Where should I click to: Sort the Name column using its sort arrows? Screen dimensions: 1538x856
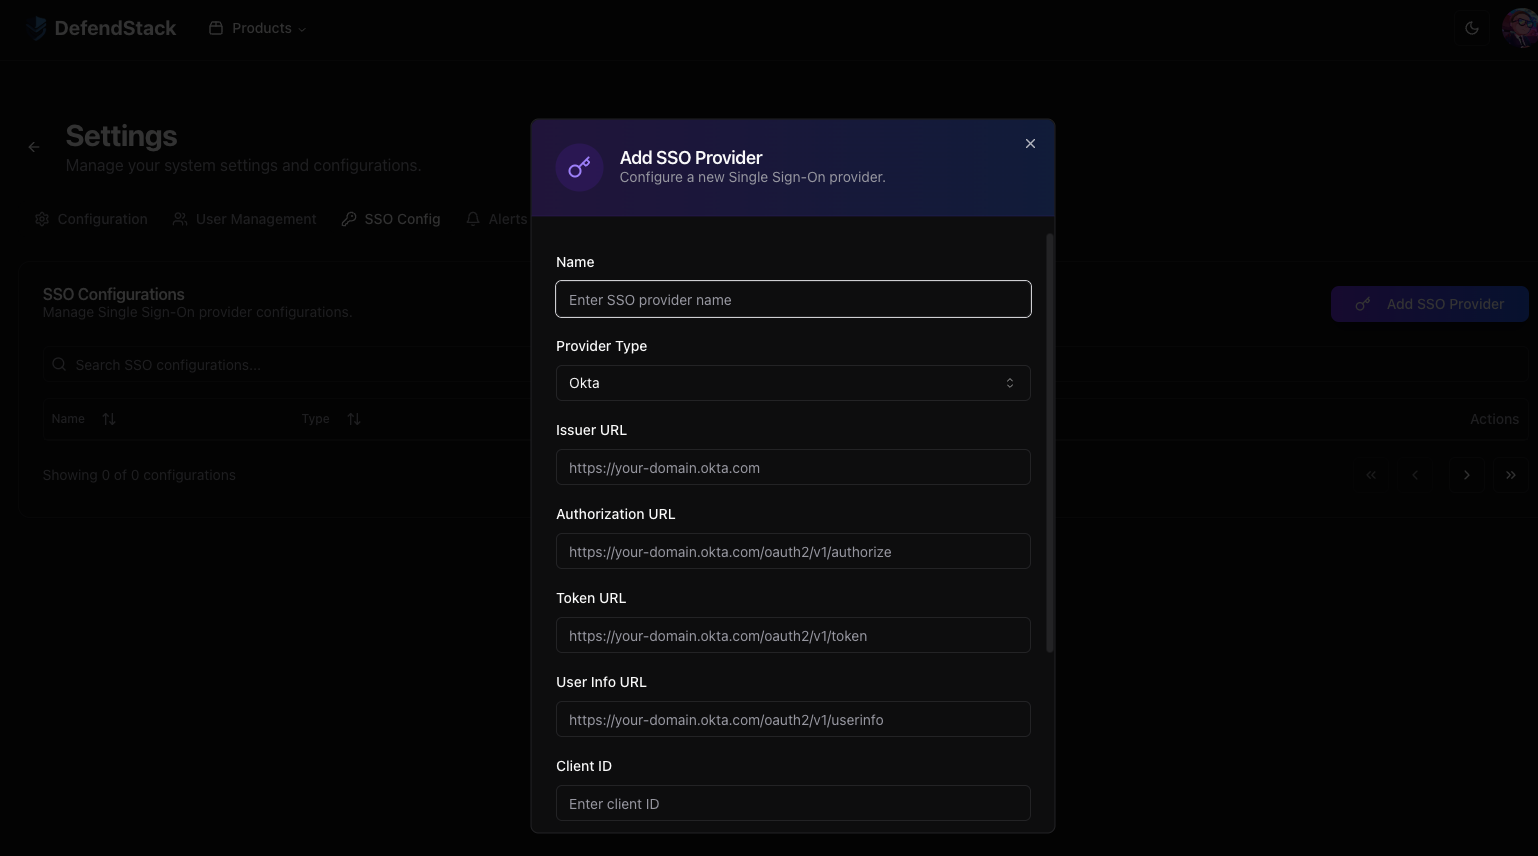pyautogui.click(x=109, y=418)
